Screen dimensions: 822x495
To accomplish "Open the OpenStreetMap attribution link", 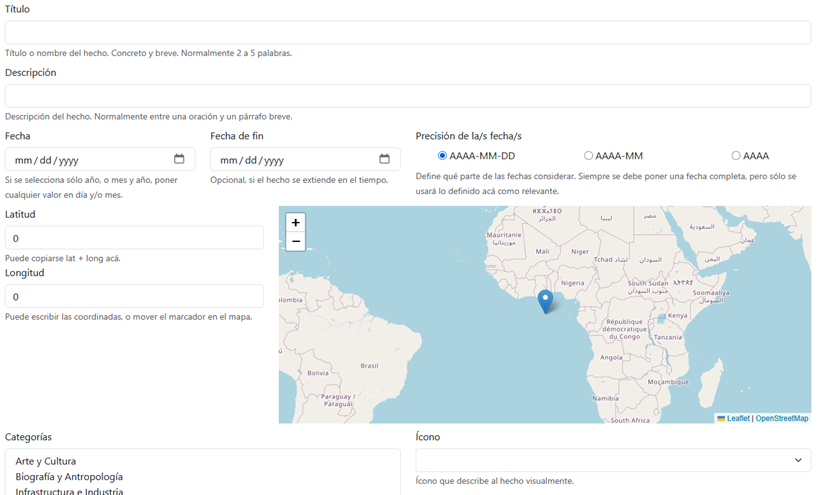I will click(782, 418).
